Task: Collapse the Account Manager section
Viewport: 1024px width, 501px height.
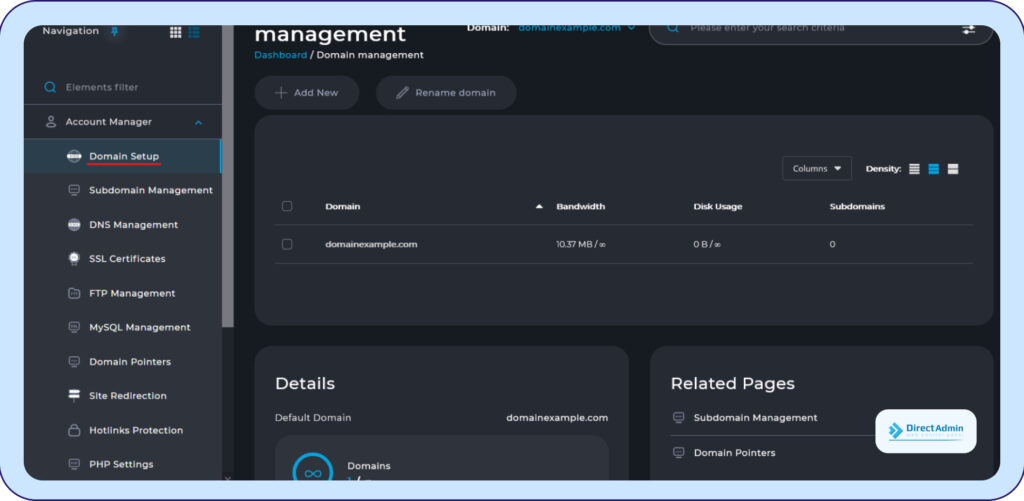Action: click(x=199, y=122)
